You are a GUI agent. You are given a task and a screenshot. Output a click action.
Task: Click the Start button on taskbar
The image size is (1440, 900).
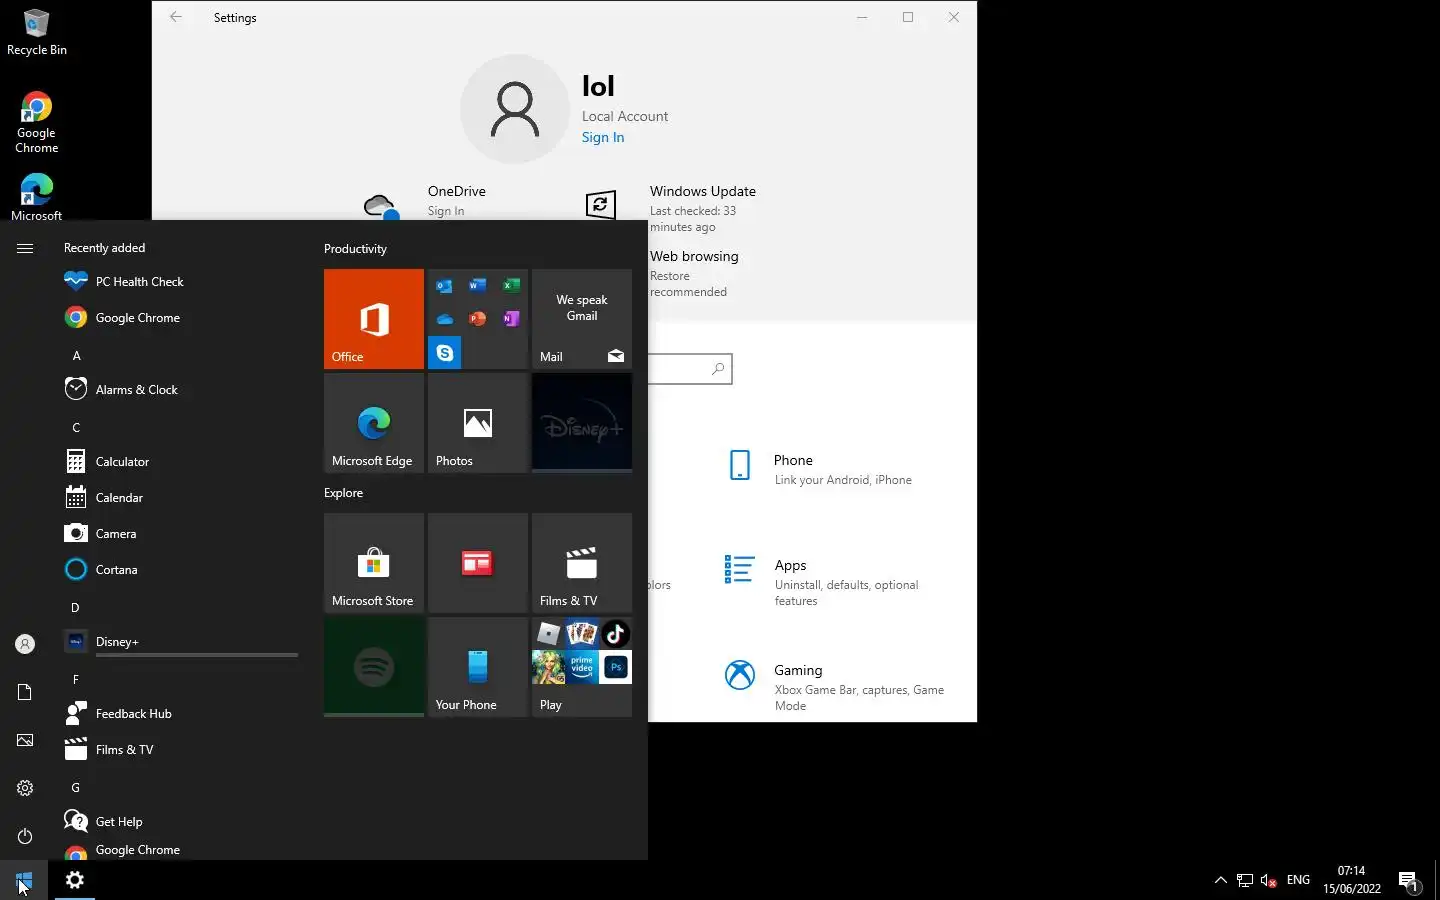coord(24,880)
